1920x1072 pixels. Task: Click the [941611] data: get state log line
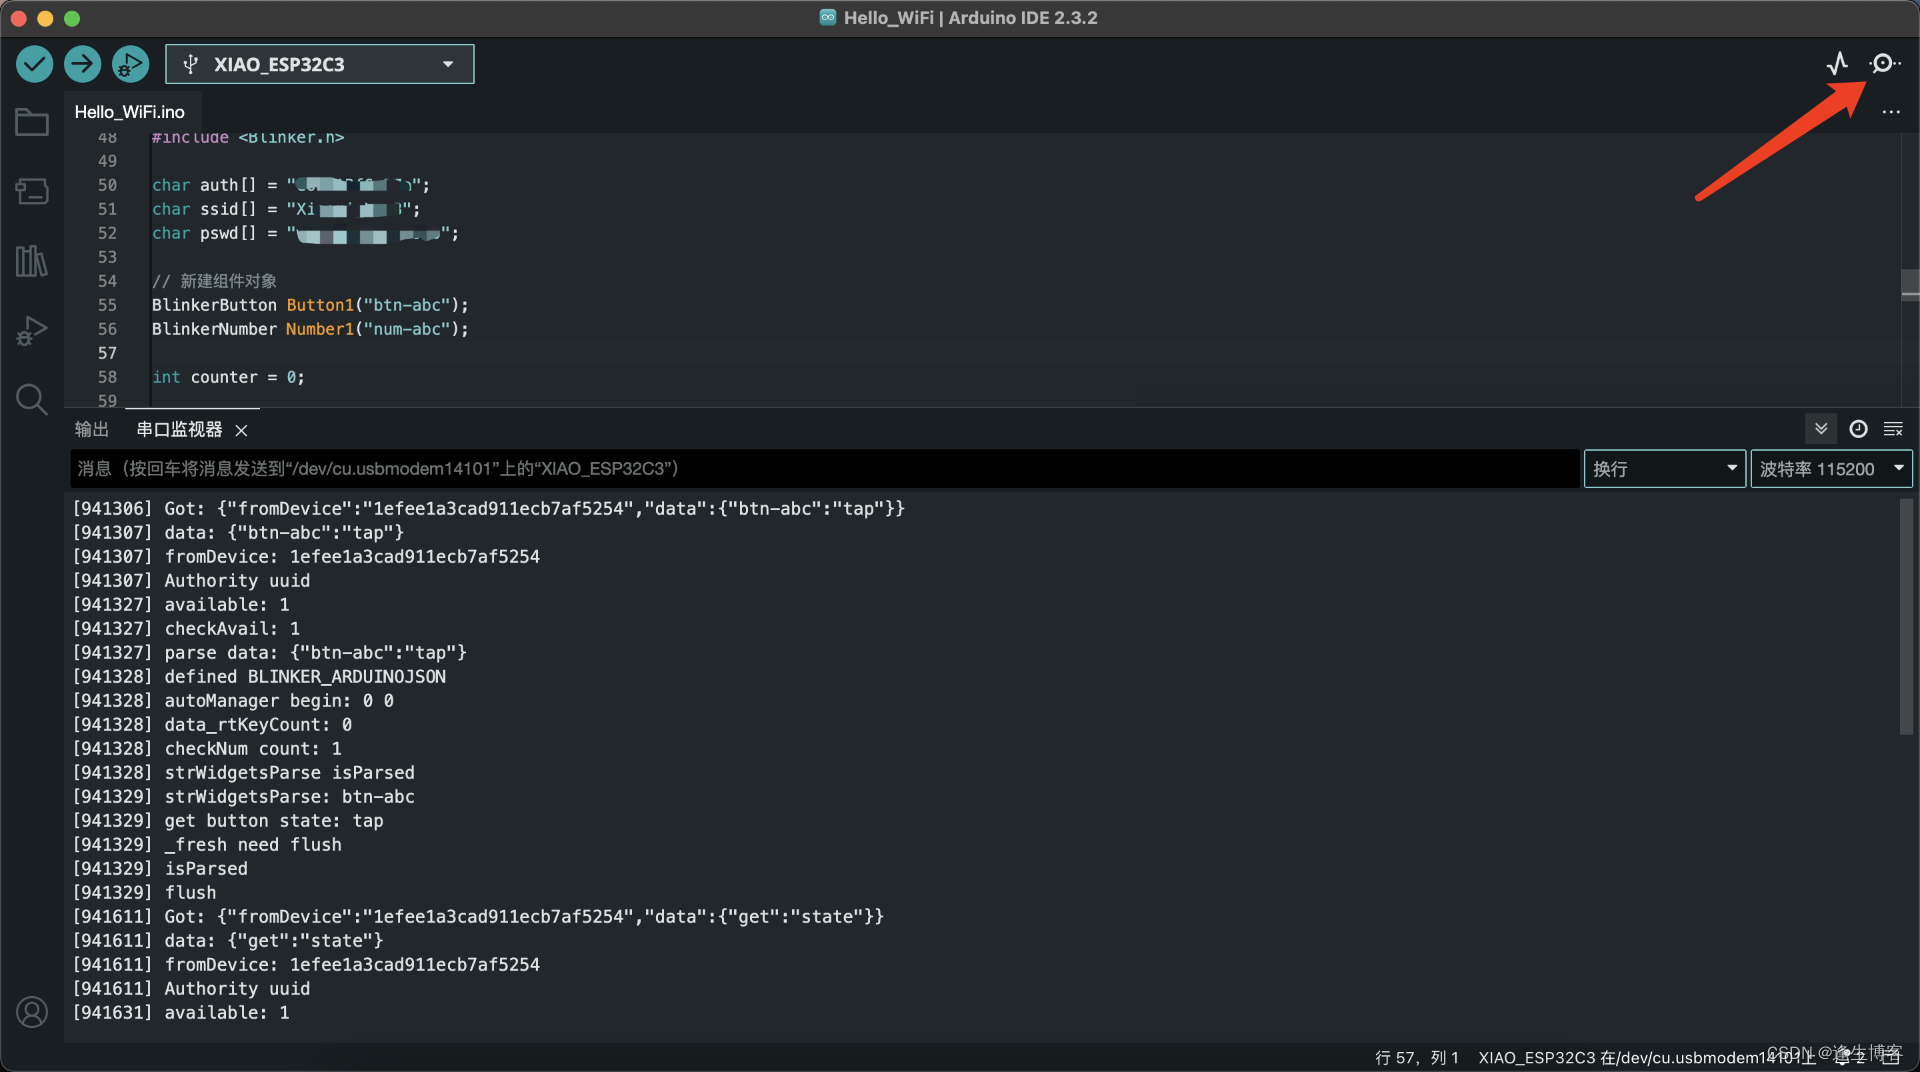(228, 941)
